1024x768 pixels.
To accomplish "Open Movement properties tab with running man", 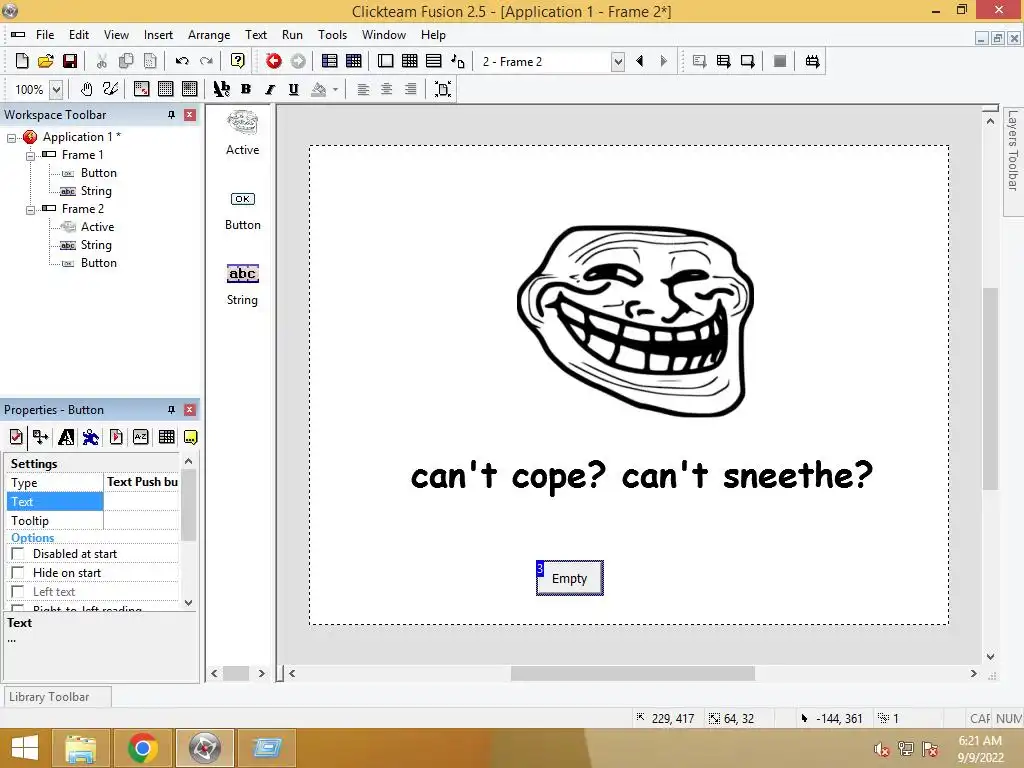I will 91,437.
